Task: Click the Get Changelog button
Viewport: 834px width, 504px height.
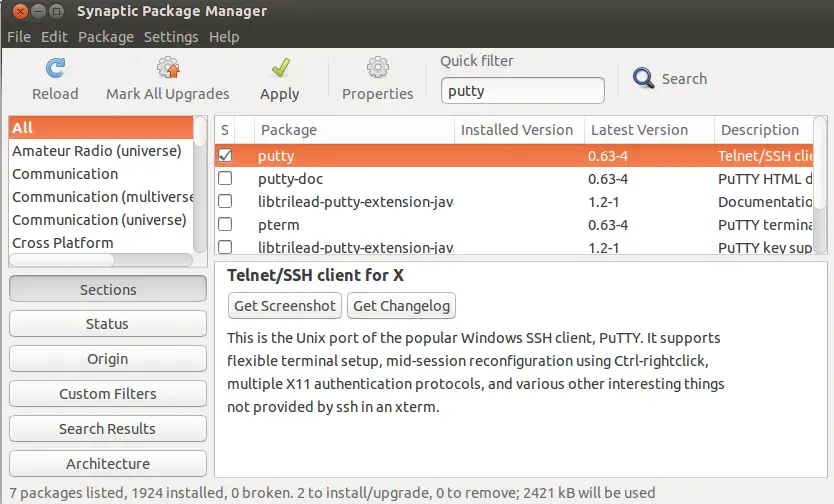Action: (401, 306)
